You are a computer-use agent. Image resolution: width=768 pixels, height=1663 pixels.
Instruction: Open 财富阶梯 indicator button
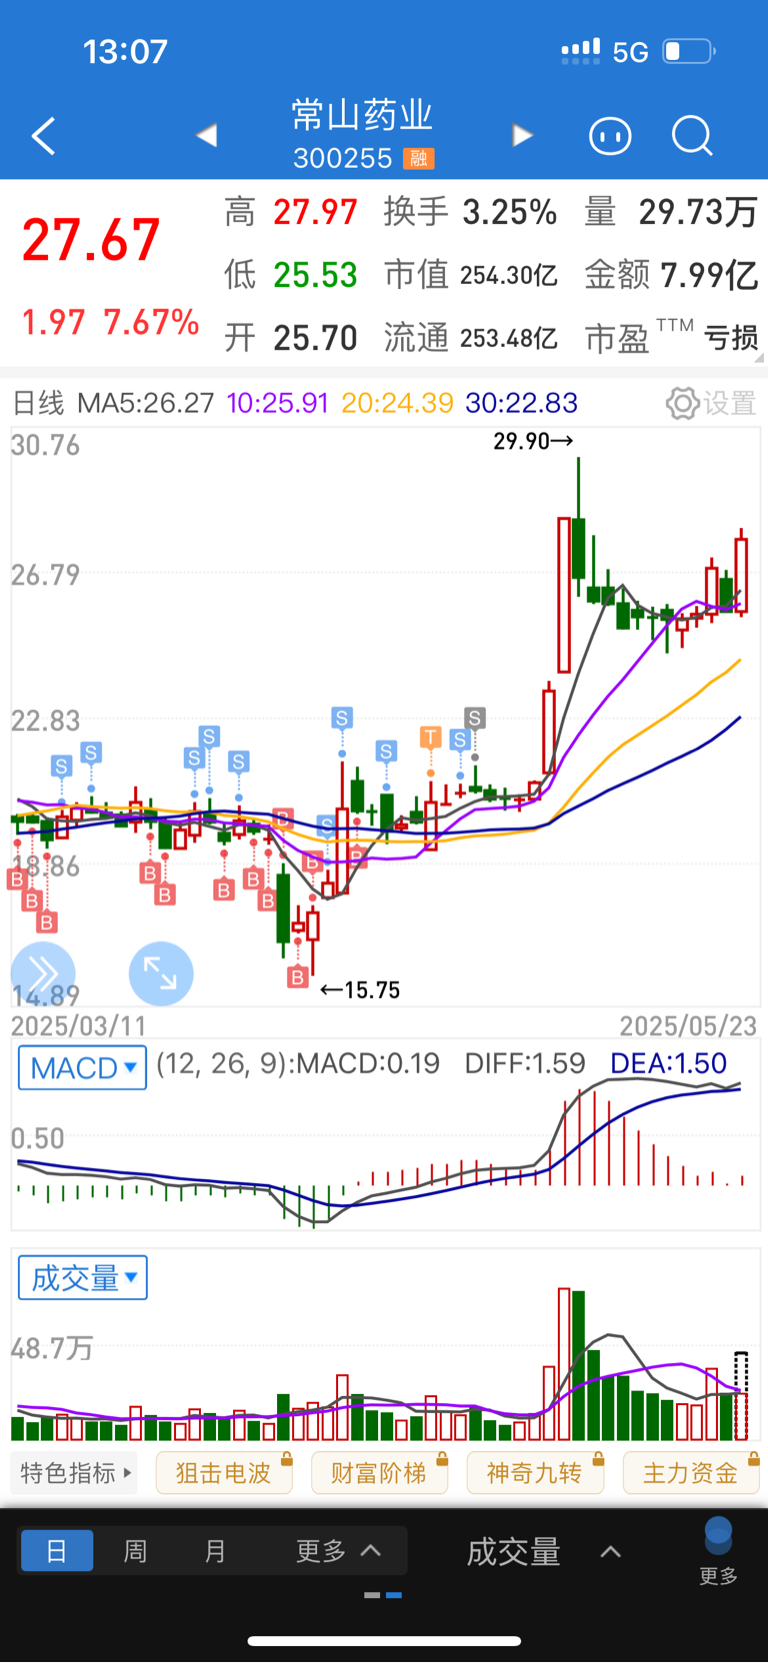pos(379,1473)
